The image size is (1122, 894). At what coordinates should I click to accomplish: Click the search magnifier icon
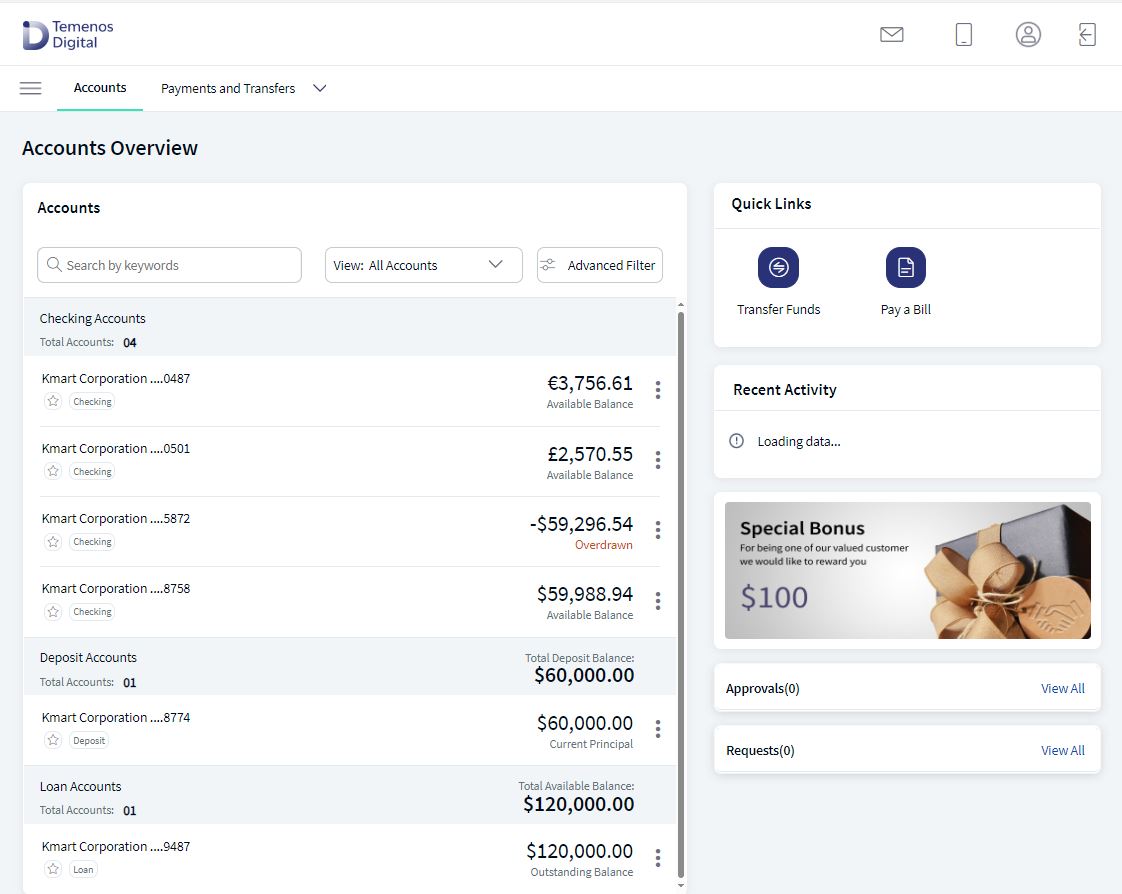[54, 265]
